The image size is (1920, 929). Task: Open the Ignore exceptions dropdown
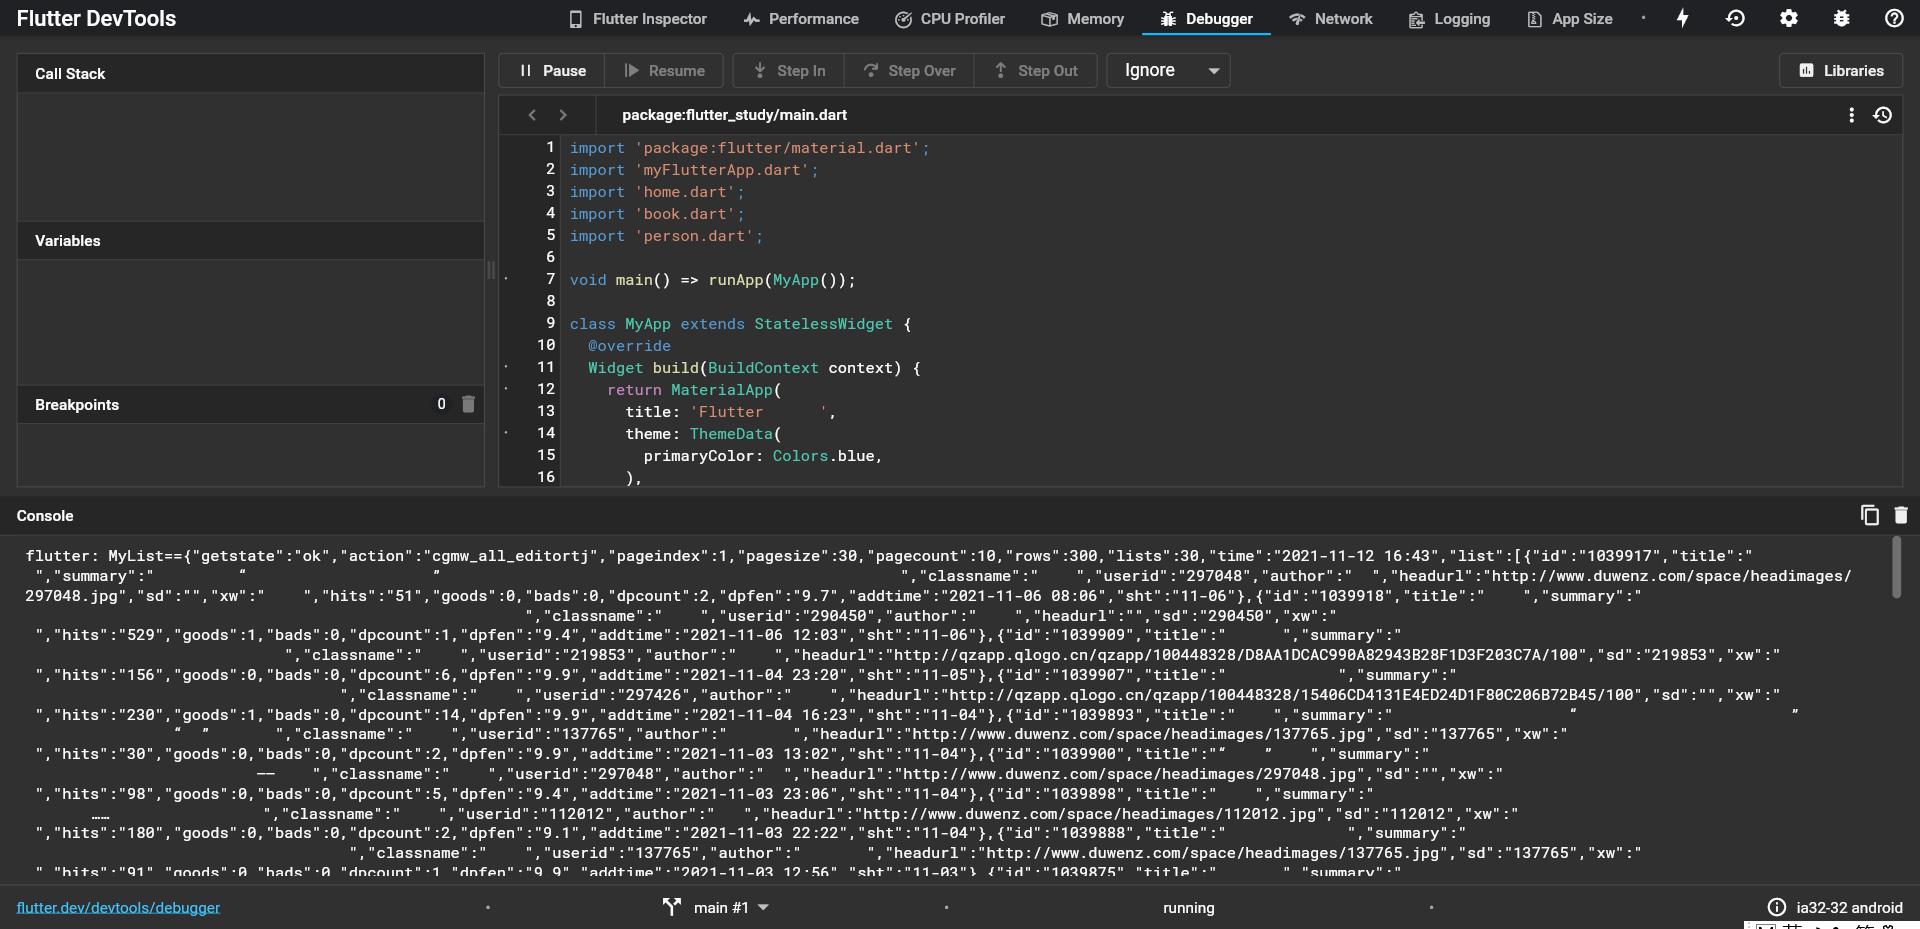coord(1168,70)
